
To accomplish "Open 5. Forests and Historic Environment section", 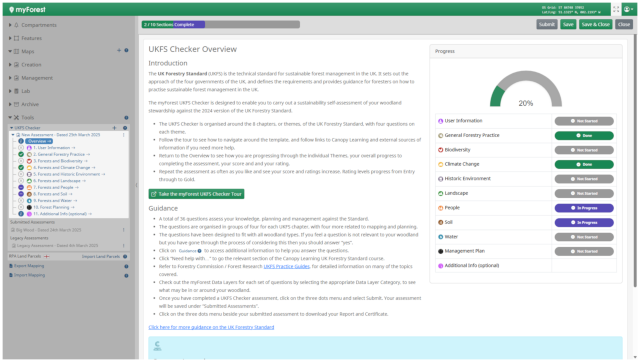I will coord(69,174).
